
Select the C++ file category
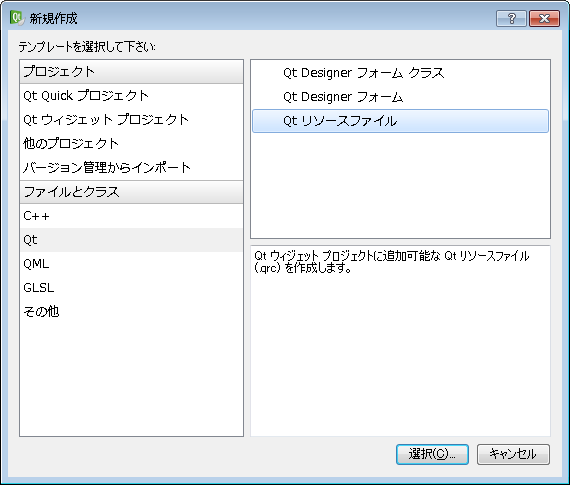click(131, 216)
